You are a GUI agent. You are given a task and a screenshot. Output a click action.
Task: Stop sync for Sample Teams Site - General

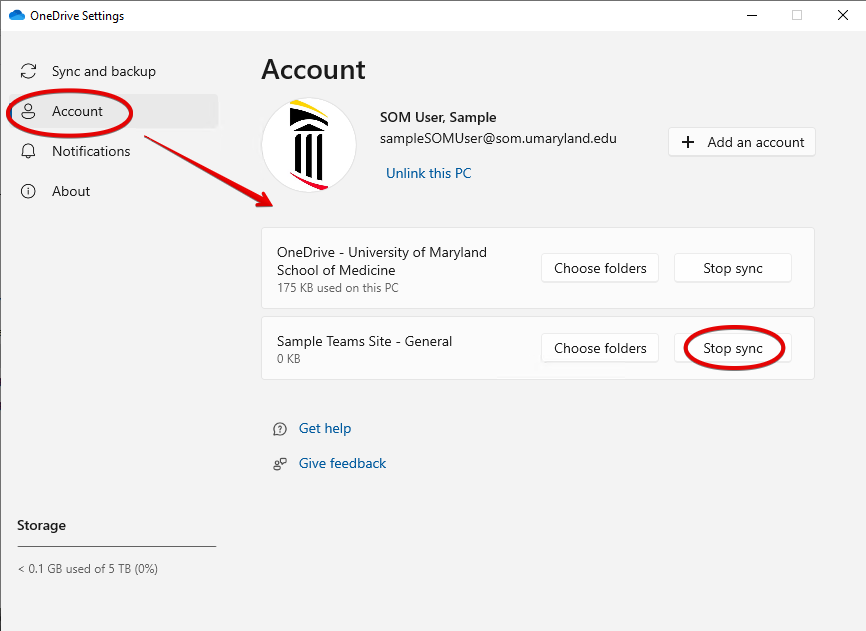pos(732,348)
